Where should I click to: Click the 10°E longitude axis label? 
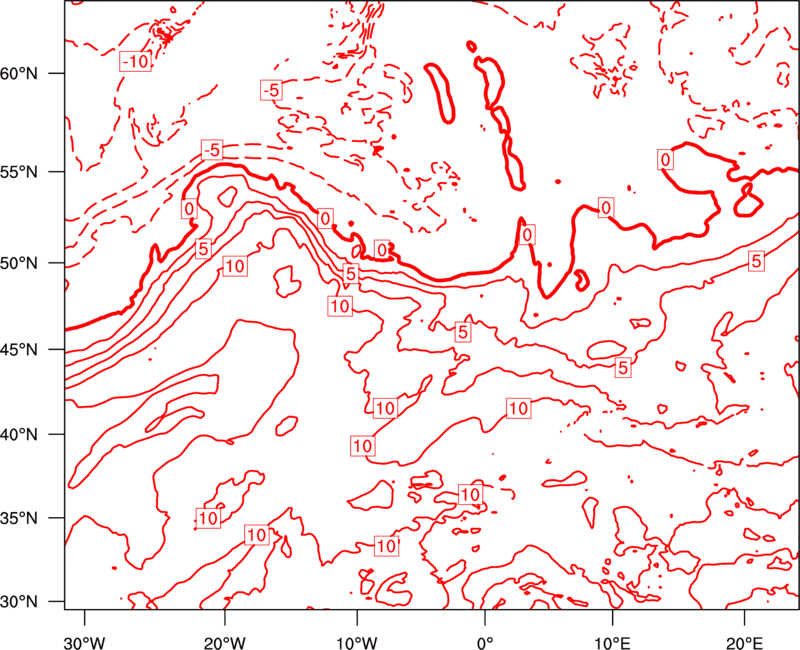(612, 643)
